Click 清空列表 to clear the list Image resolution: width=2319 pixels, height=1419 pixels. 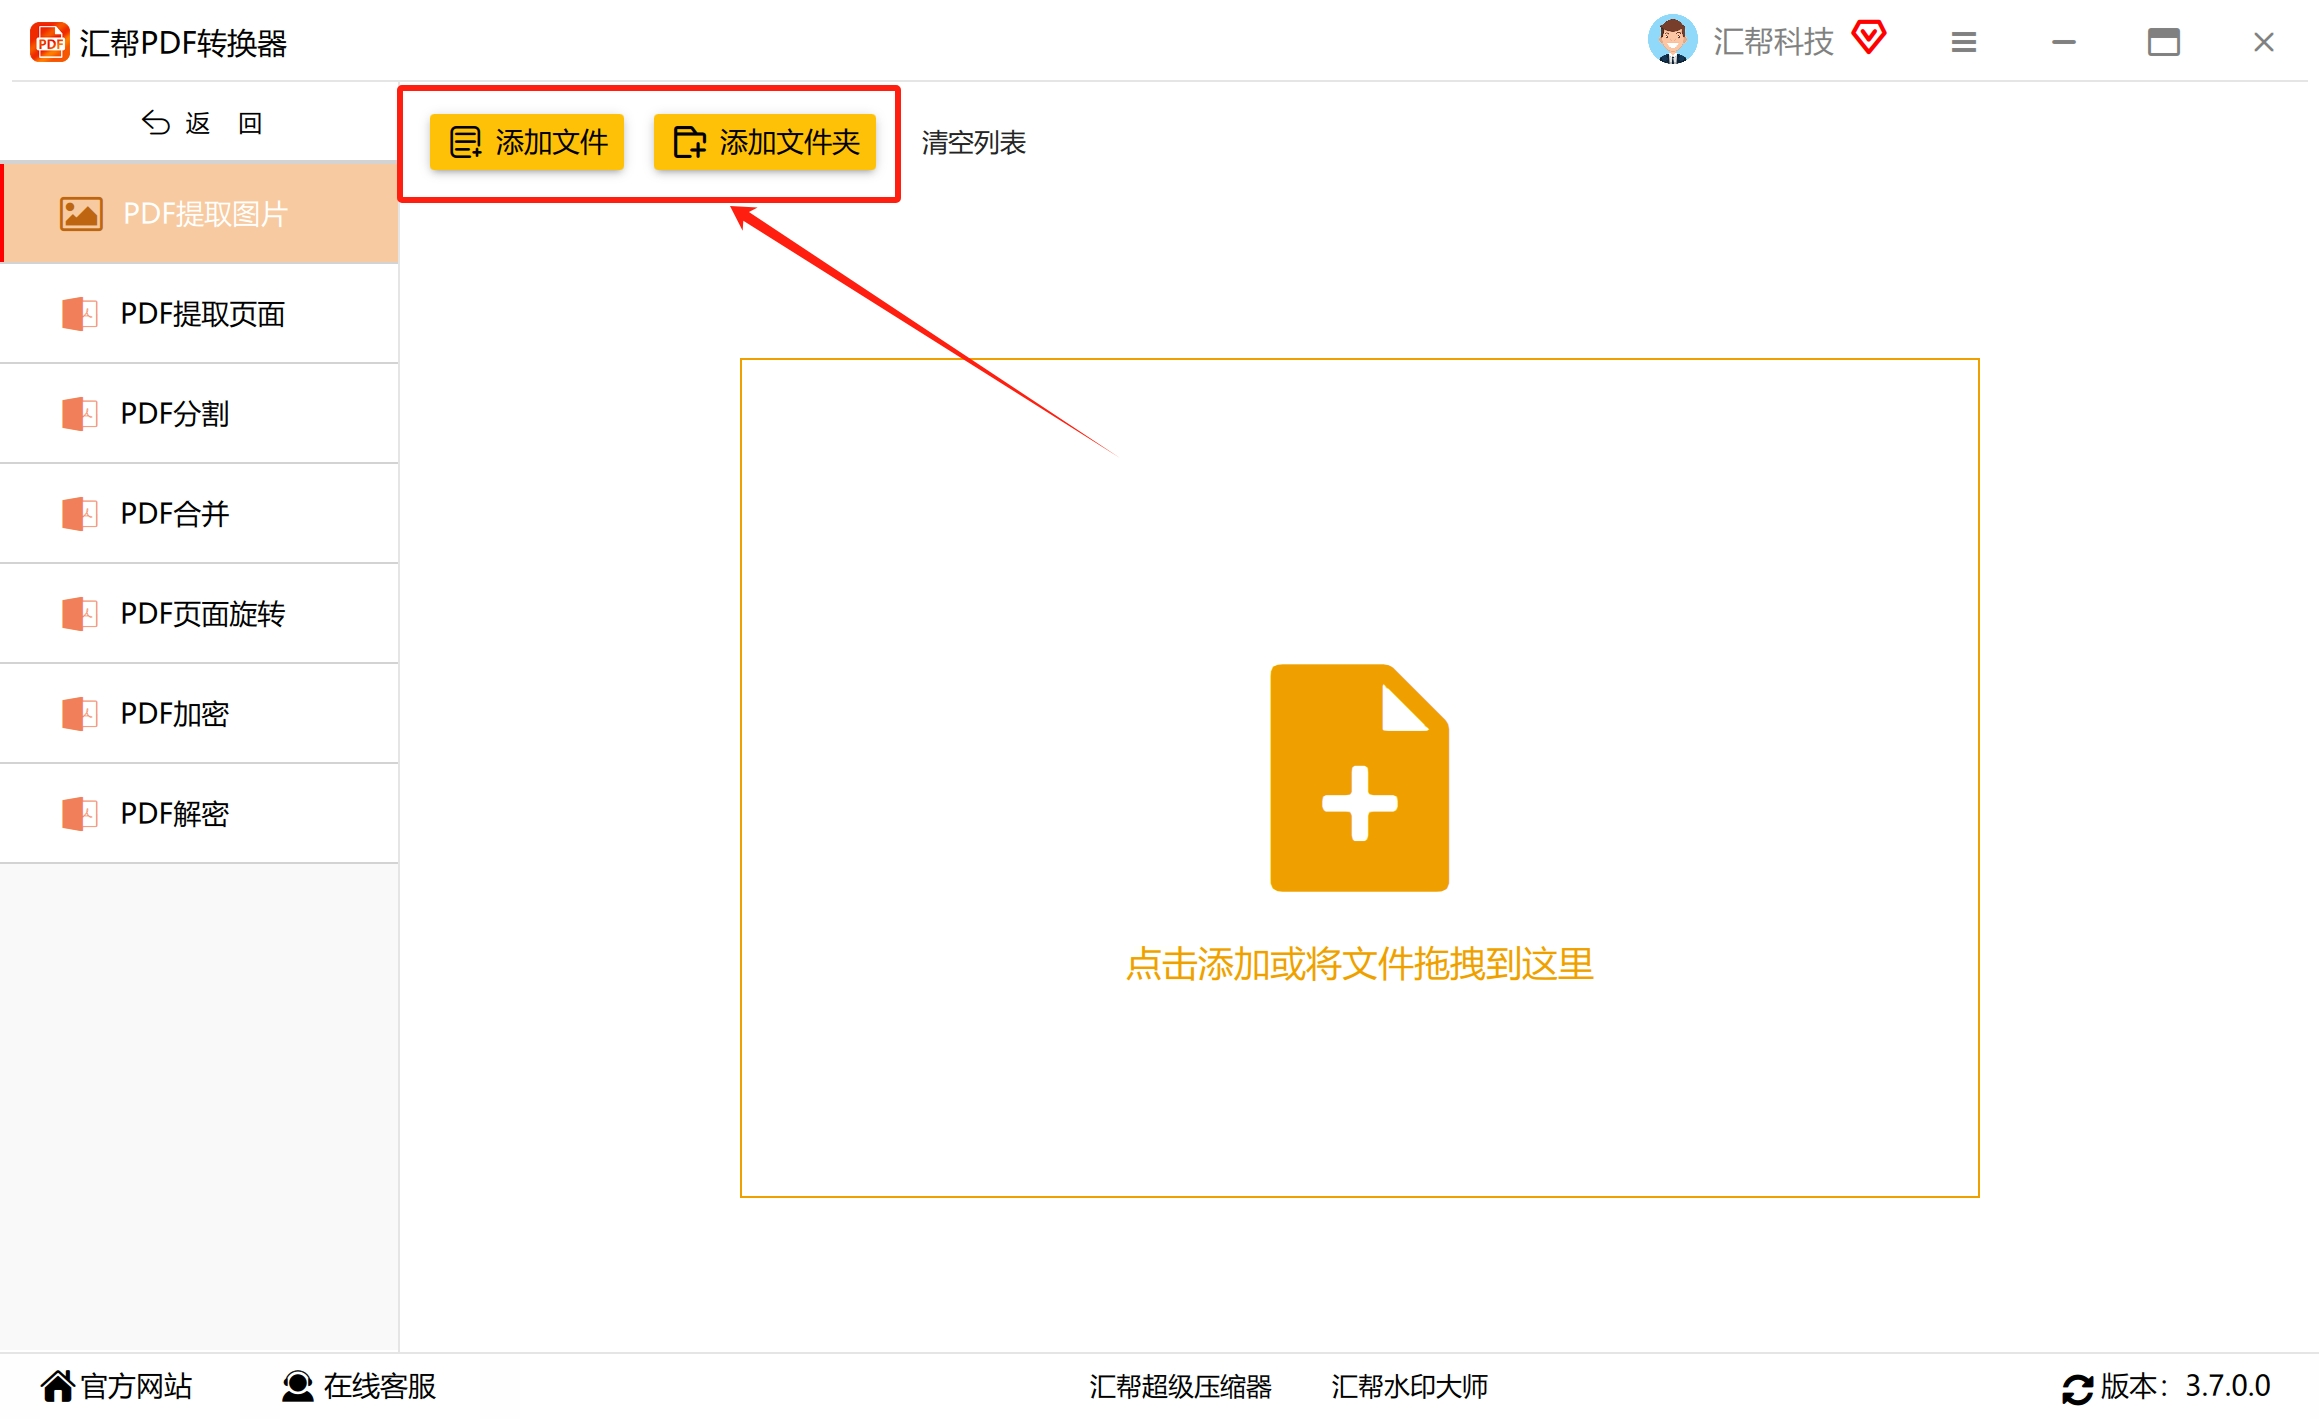click(x=972, y=142)
